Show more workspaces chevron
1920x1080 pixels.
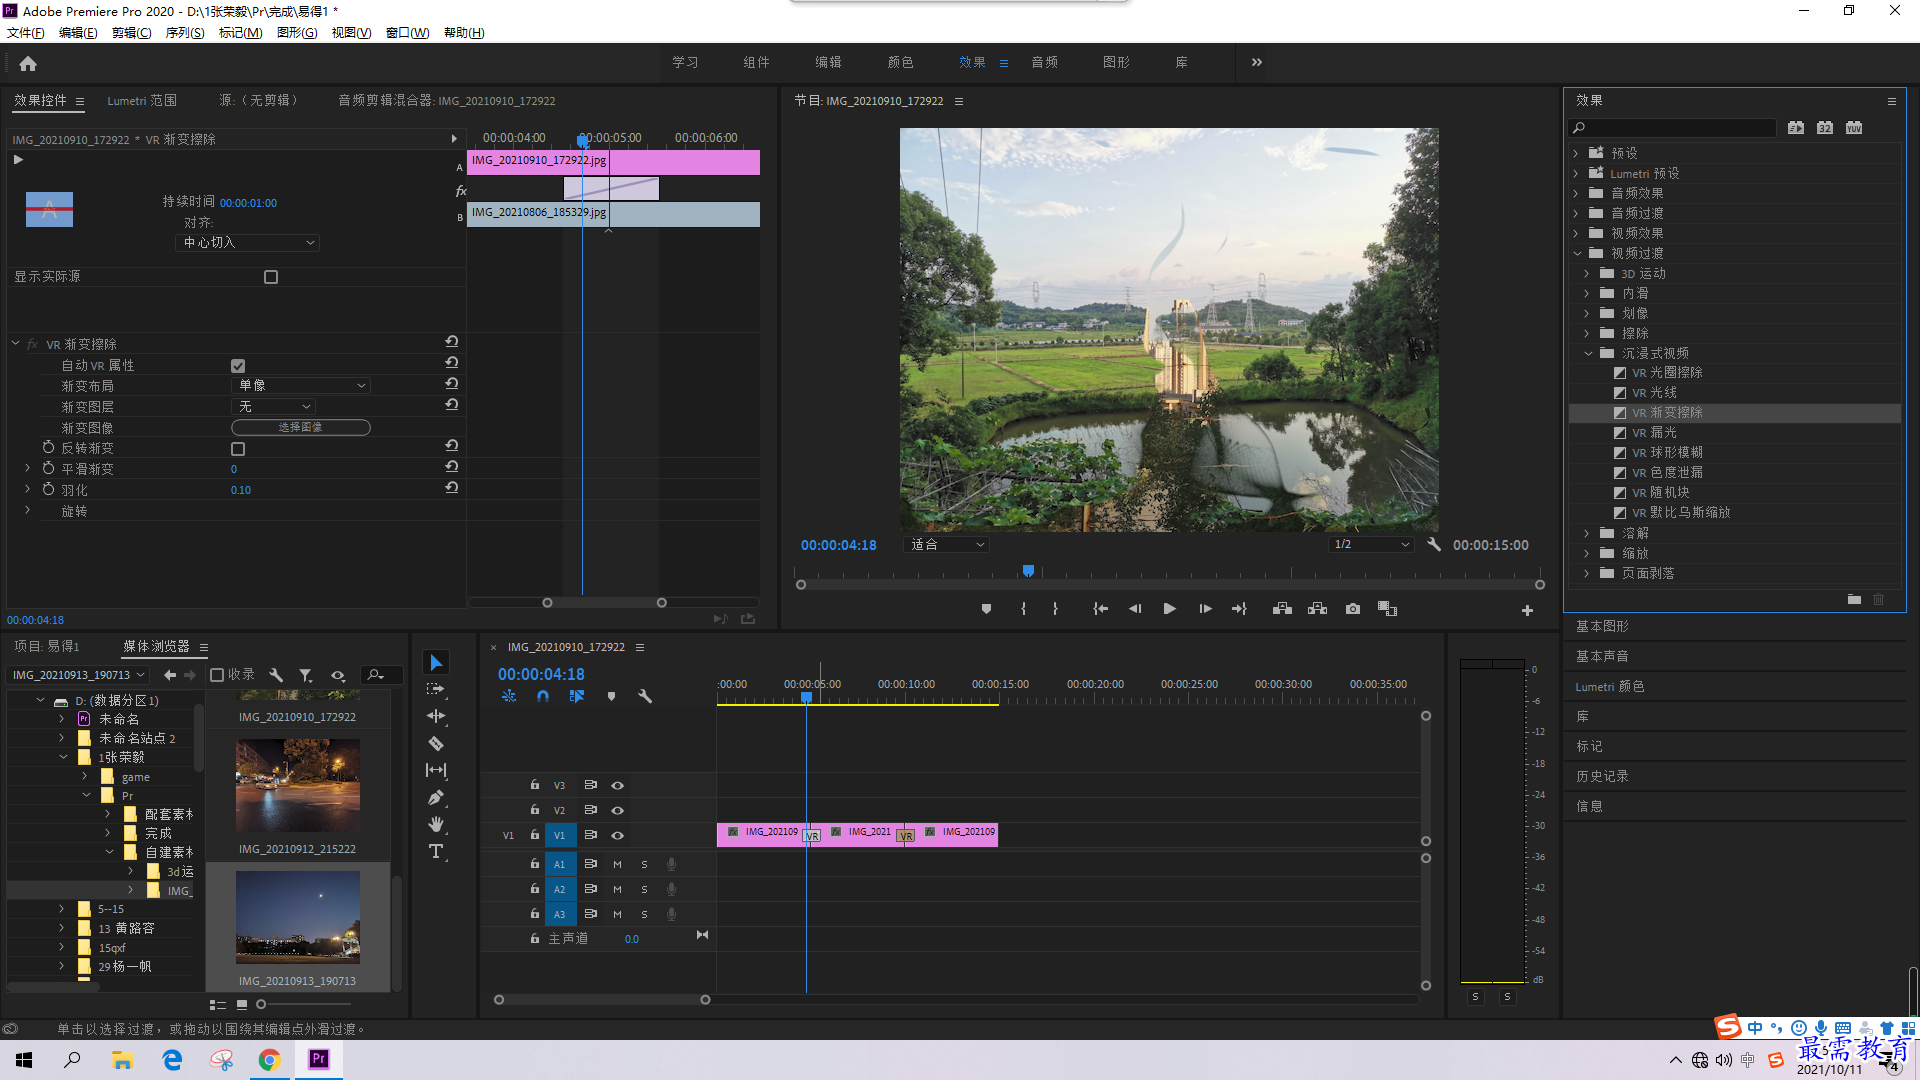1256,62
